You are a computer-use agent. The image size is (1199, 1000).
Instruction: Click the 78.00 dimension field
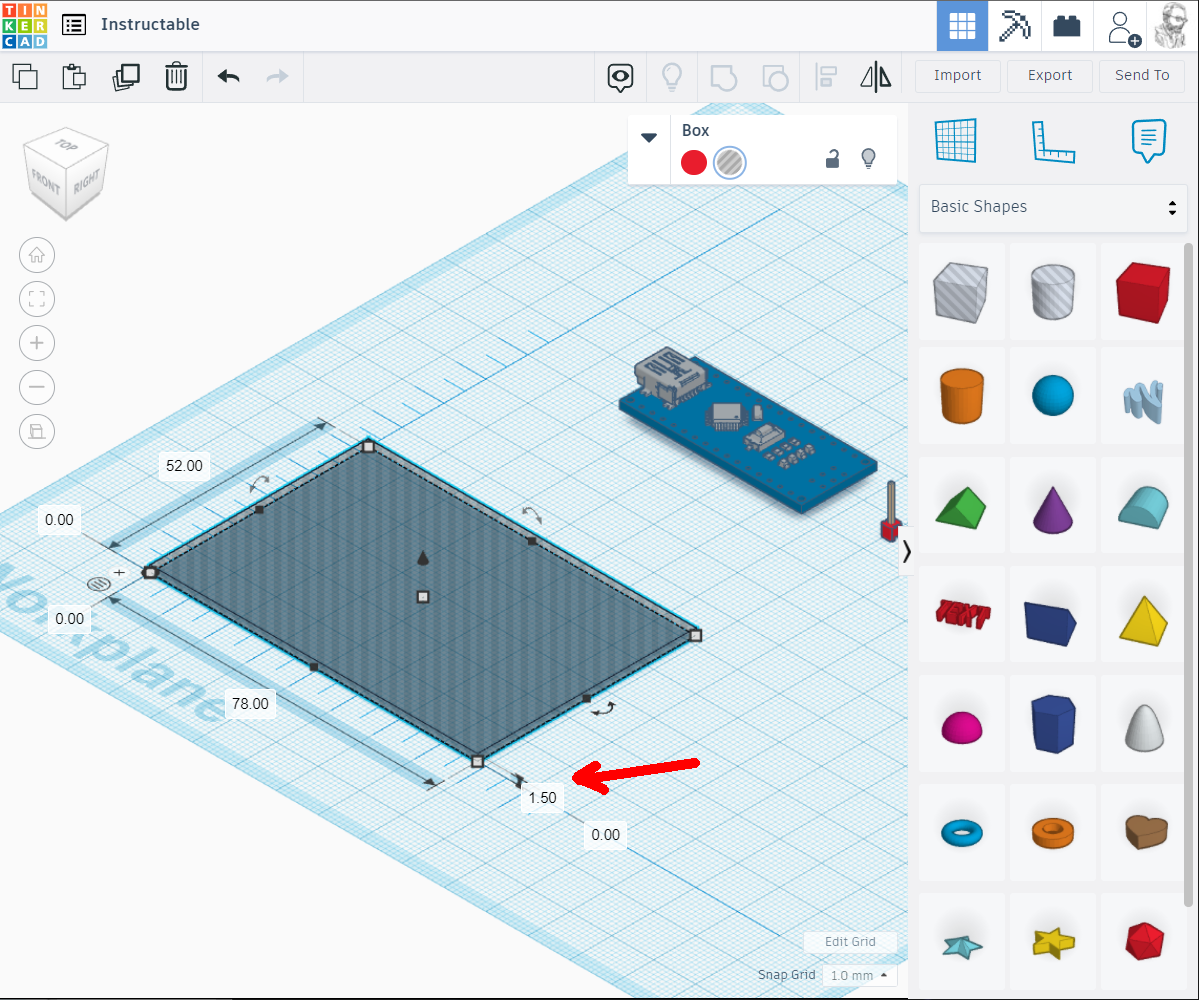pos(250,703)
